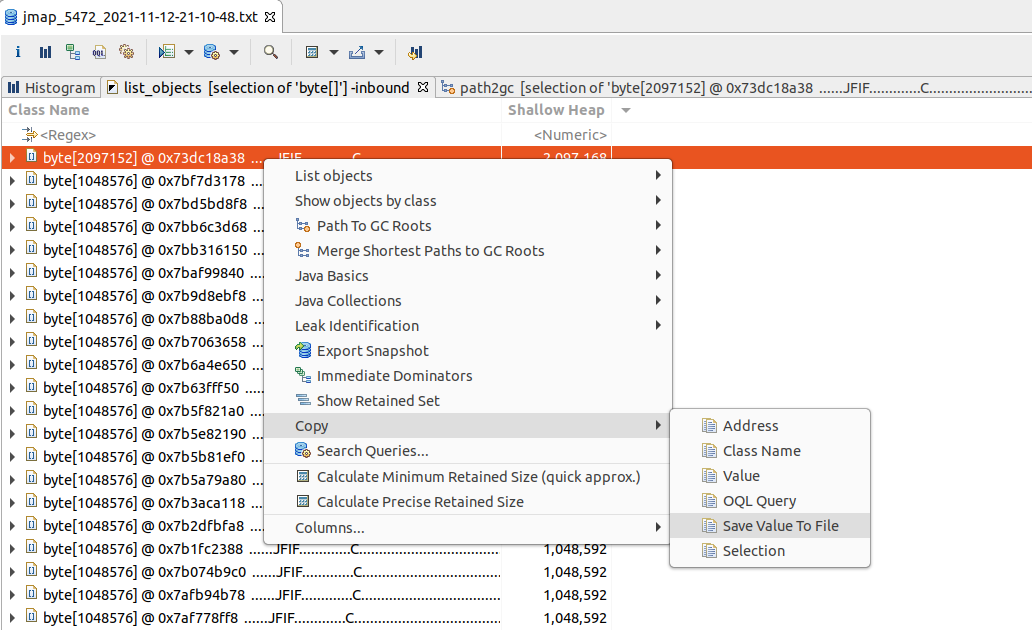Image resolution: width=1032 pixels, height=630 pixels.
Task: Open dropdown arrow next to export icon
Action: pos(378,52)
